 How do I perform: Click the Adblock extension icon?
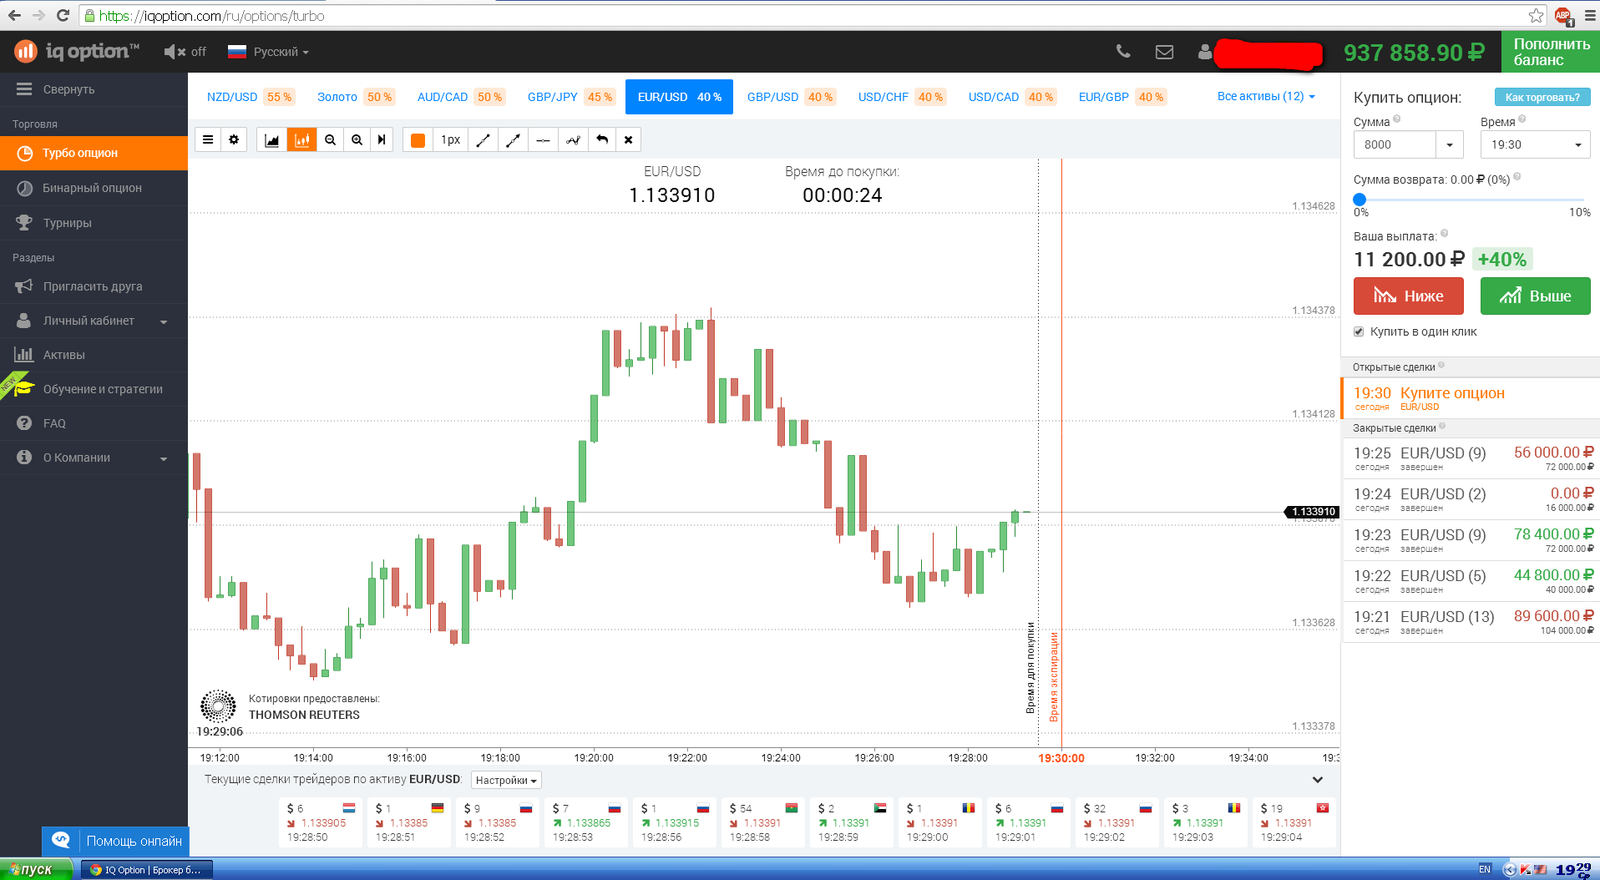pyautogui.click(x=1563, y=15)
